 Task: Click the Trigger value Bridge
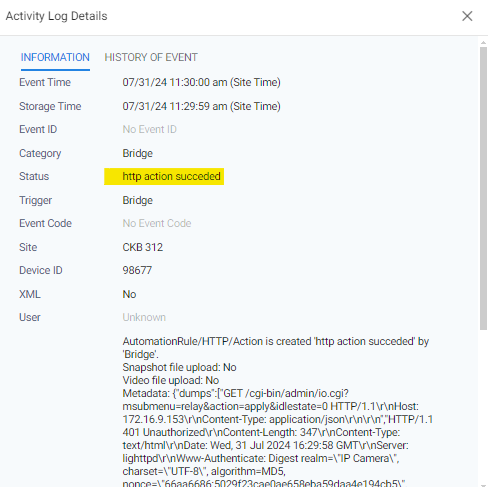point(137,200)
